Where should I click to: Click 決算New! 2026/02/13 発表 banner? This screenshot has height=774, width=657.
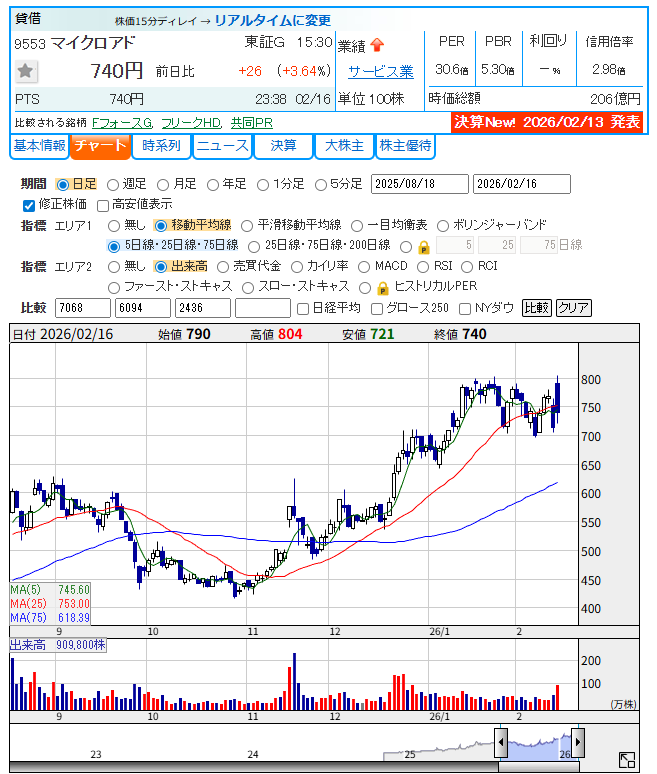click(547, 122)
